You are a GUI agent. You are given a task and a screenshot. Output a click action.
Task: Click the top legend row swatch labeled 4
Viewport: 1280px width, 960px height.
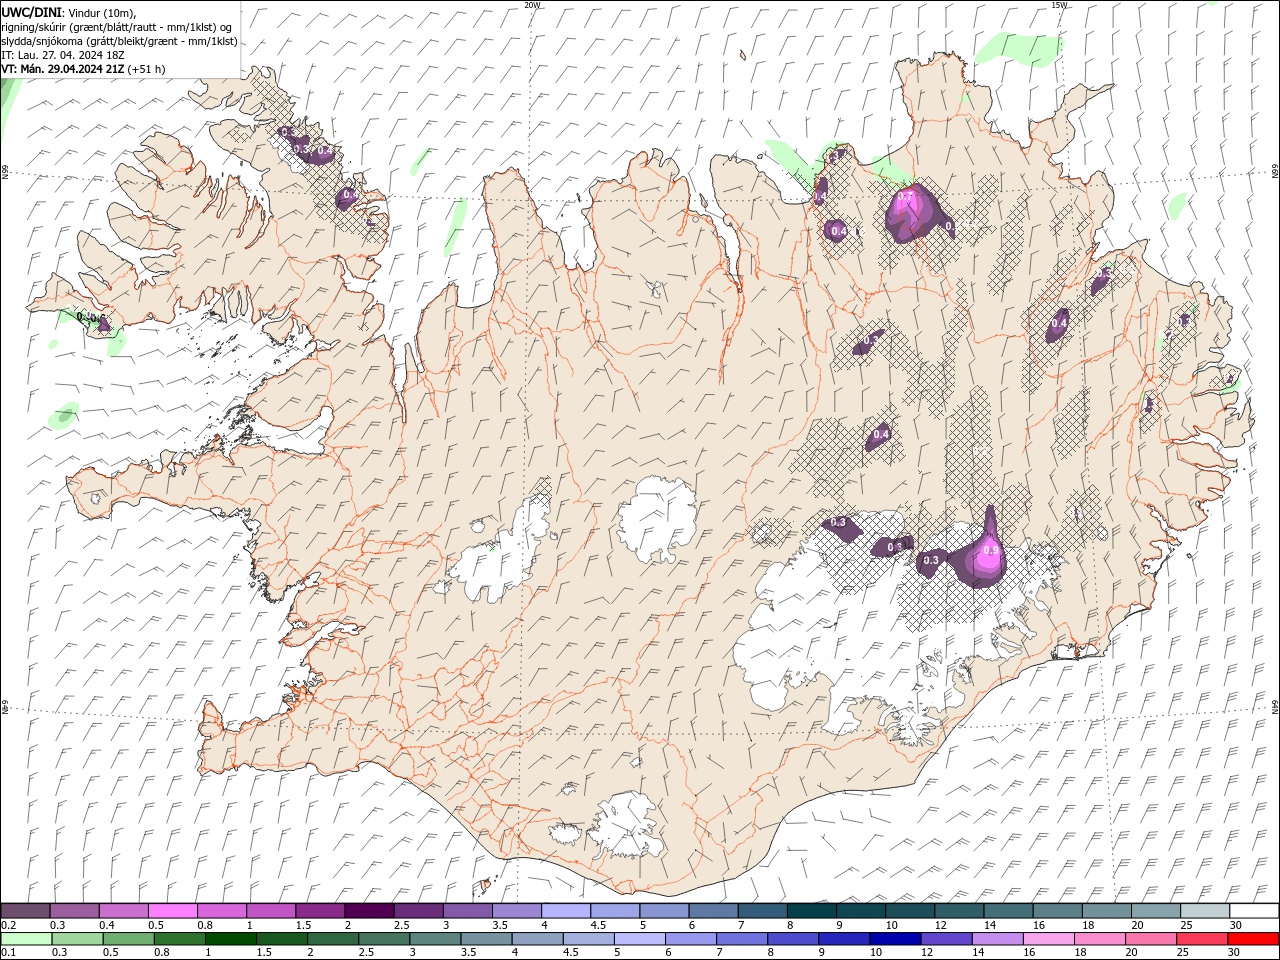(x=565, y=911)
